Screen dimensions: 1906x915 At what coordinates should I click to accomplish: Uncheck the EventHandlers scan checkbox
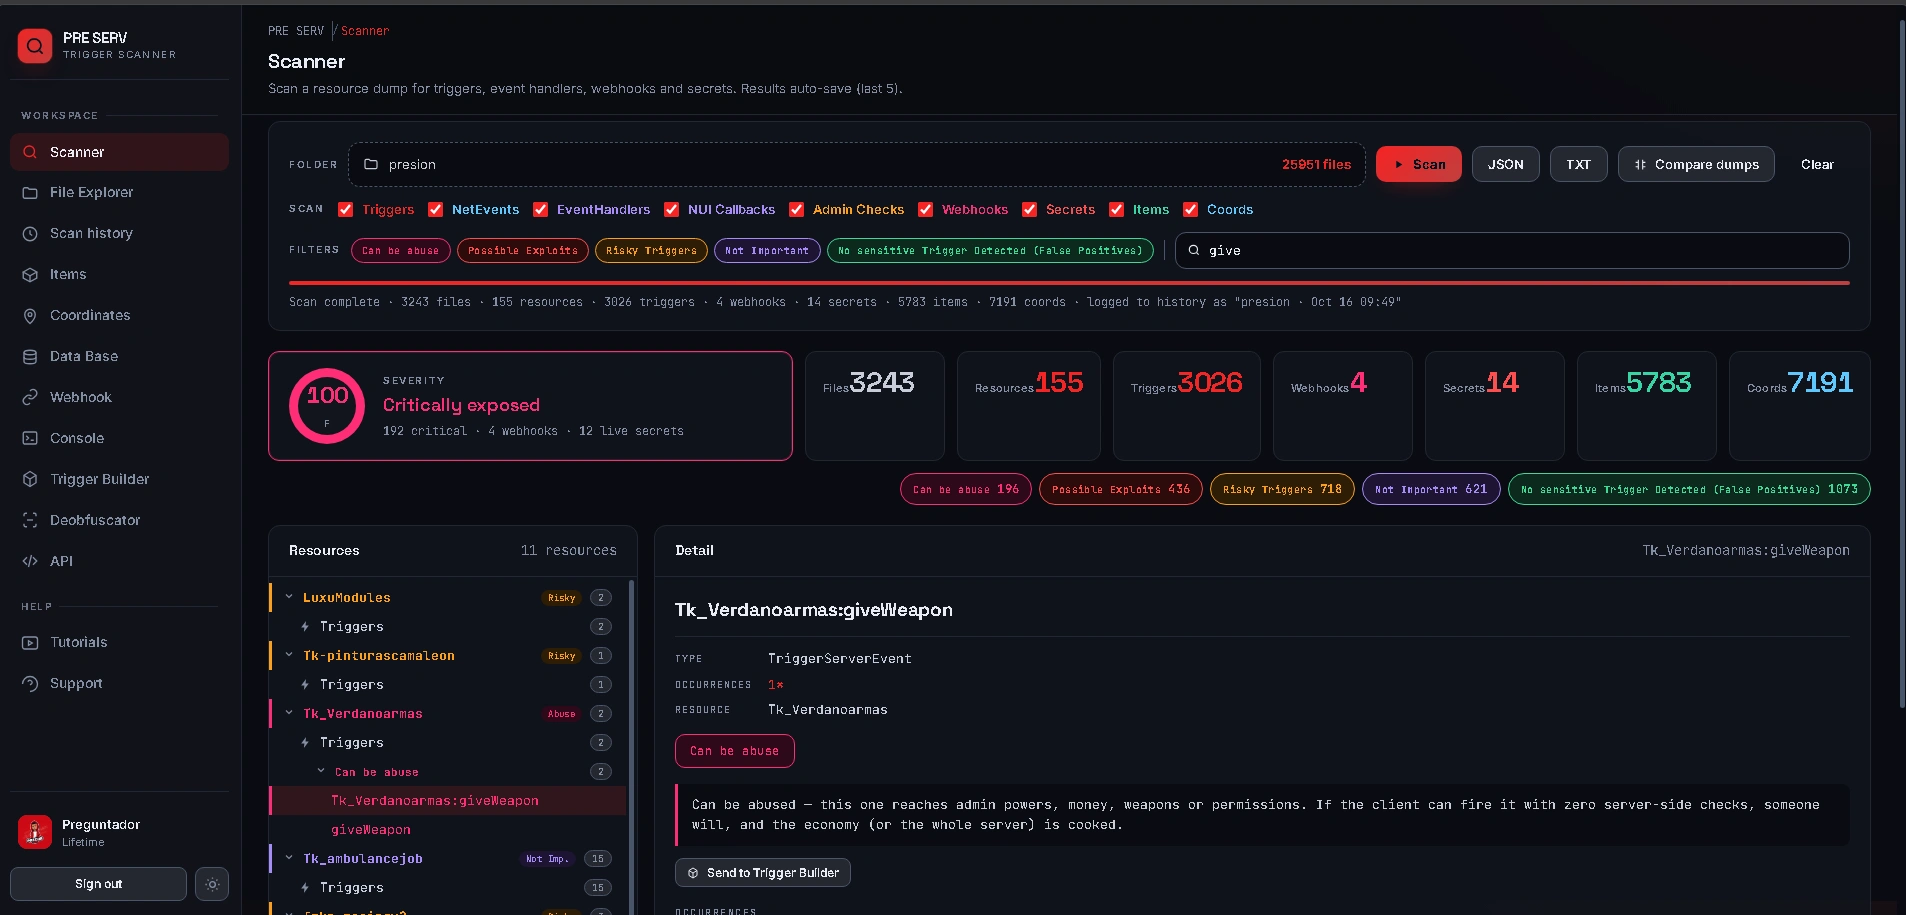(x=540, y=209)
